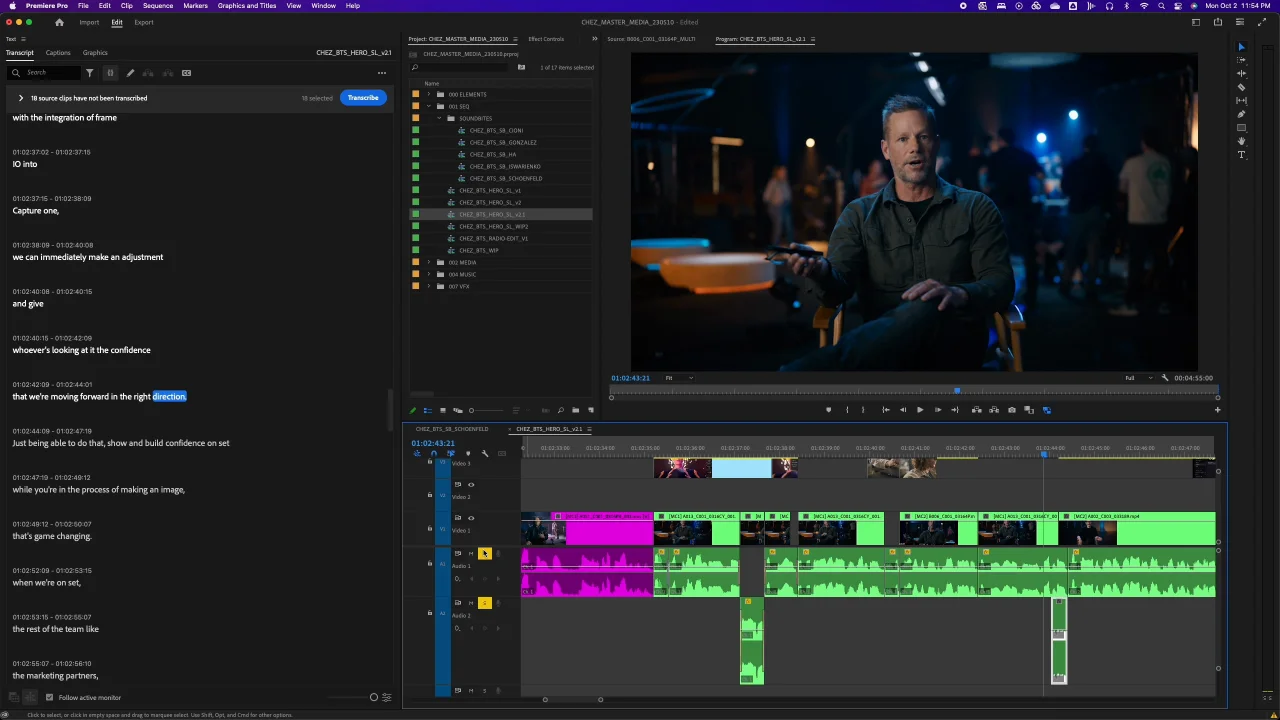This screenshot has height=720, width=1280.
Task: Switch to the Captions tab
Action: [x=58, y=52]
